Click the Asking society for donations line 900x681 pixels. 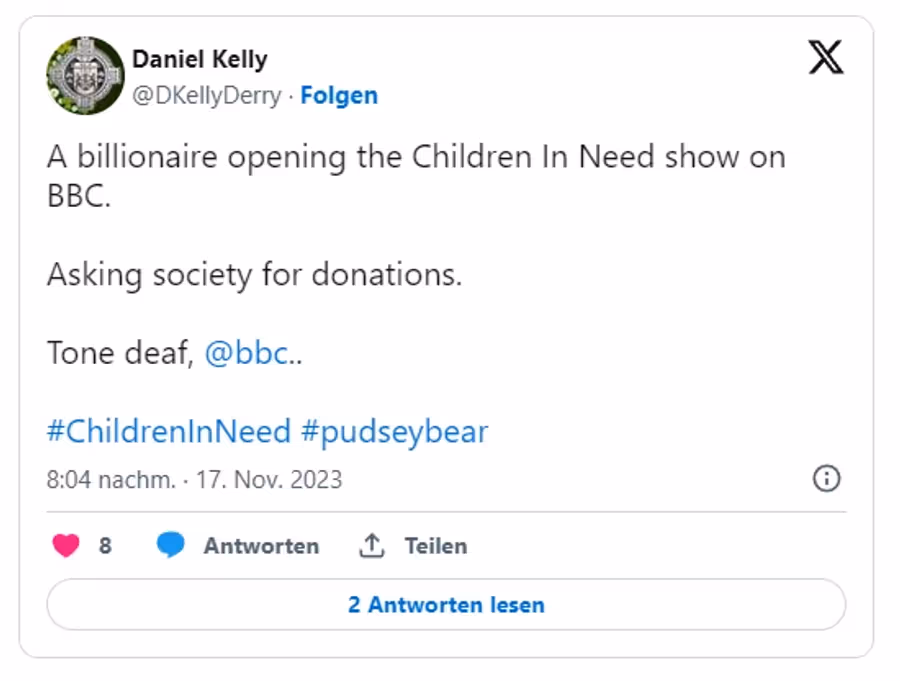click(254, 274)
